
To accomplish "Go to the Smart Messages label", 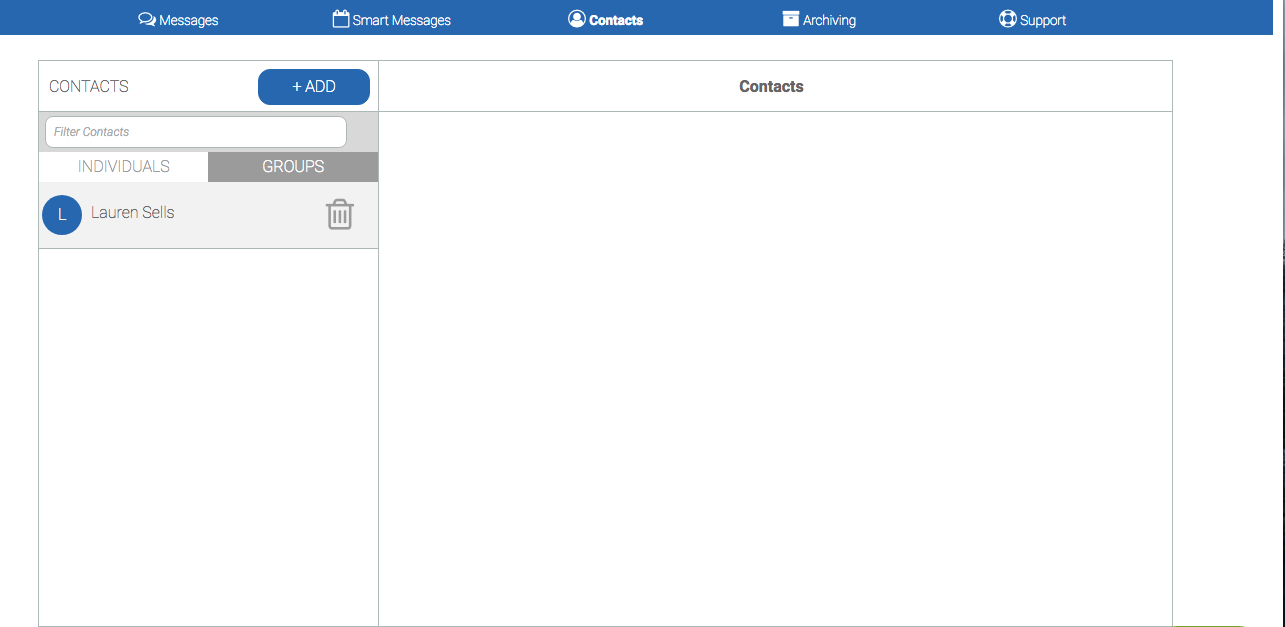I will pos(401,20).
